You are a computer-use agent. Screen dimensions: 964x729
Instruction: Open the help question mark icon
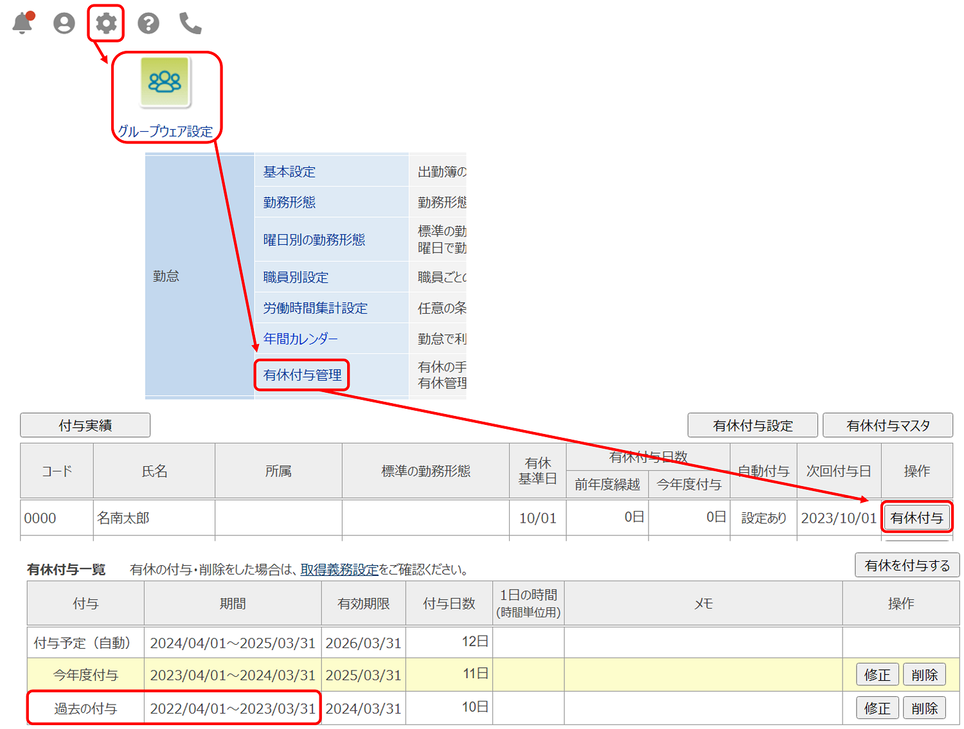pyautogui.click(x=148, y=23)
